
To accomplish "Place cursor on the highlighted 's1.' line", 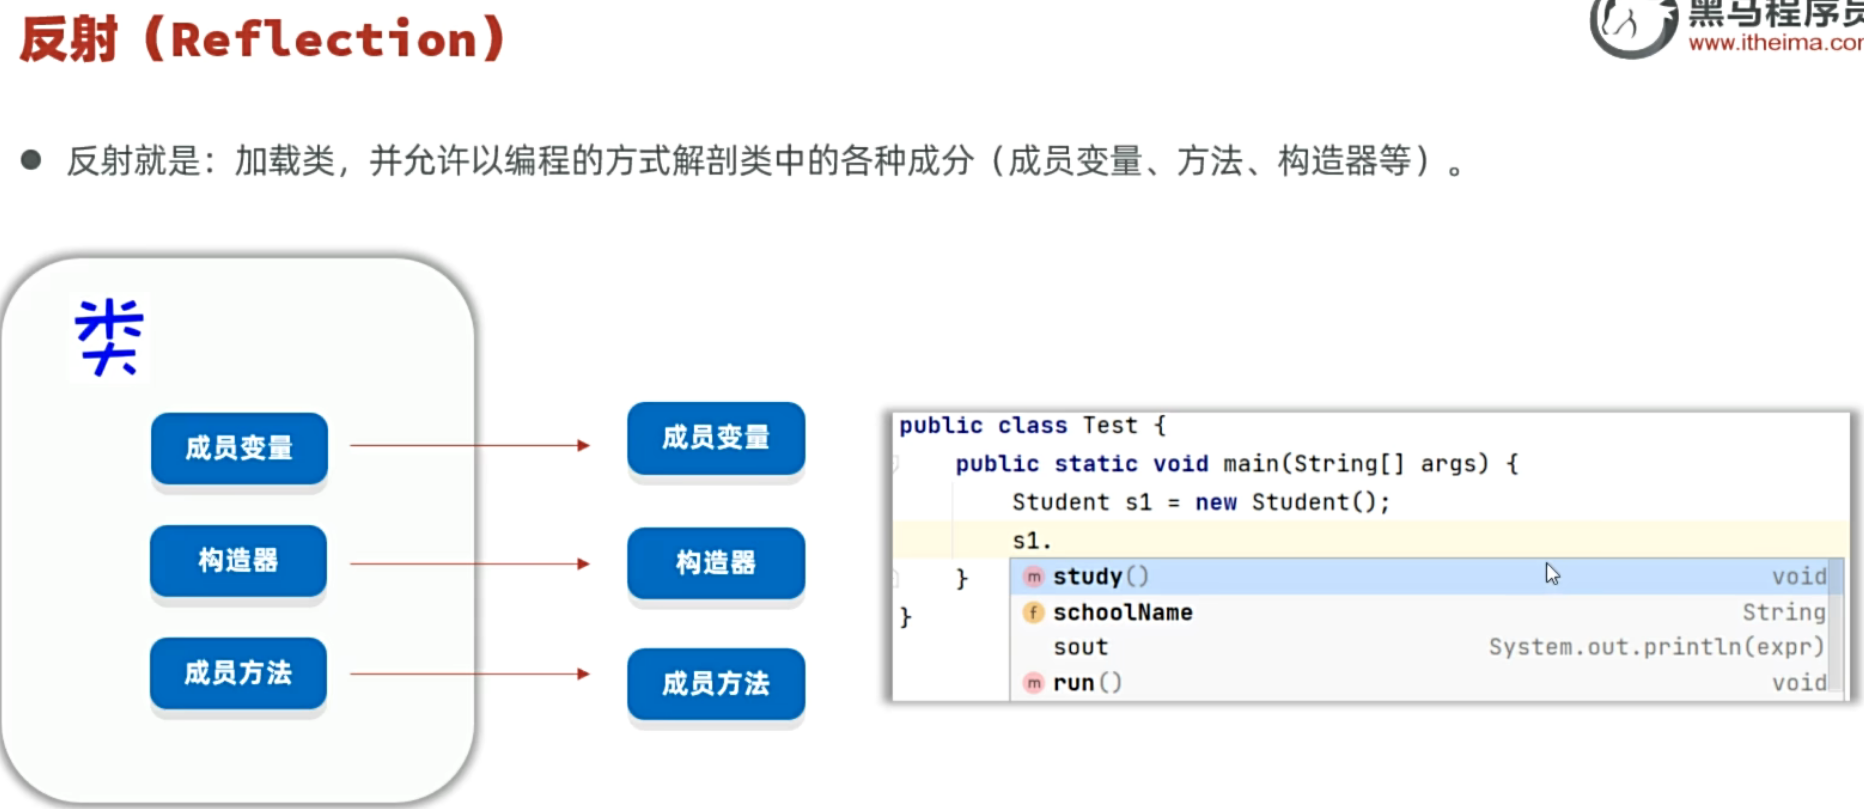I will pos(1370,541).
